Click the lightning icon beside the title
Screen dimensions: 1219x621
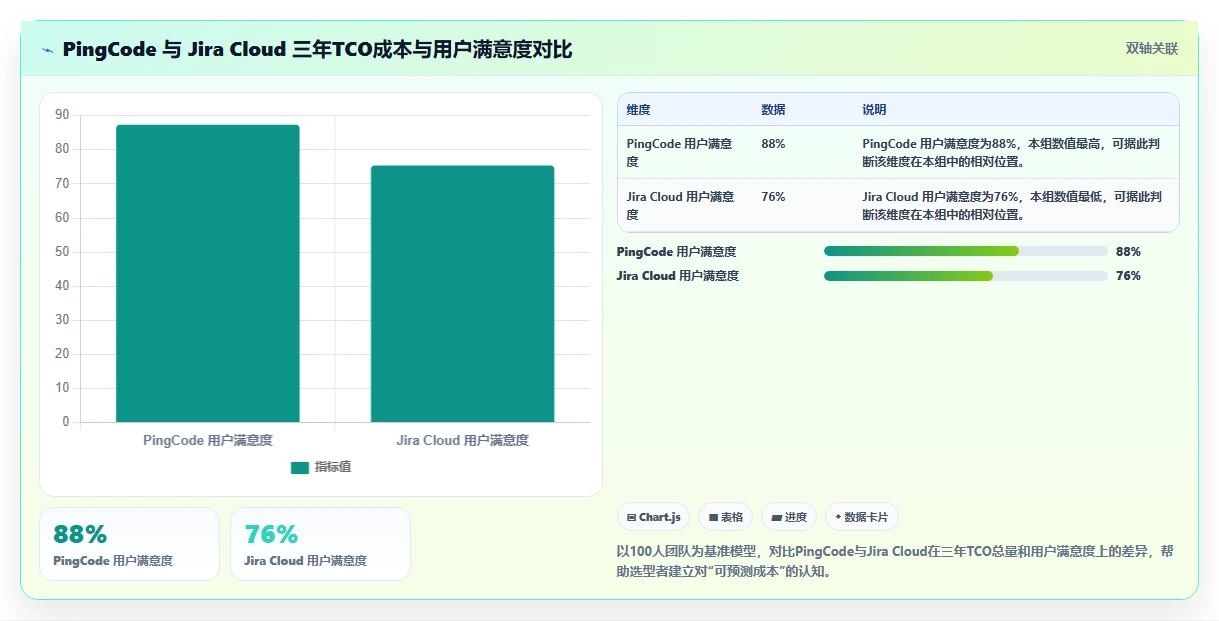(x=47, y=50)
